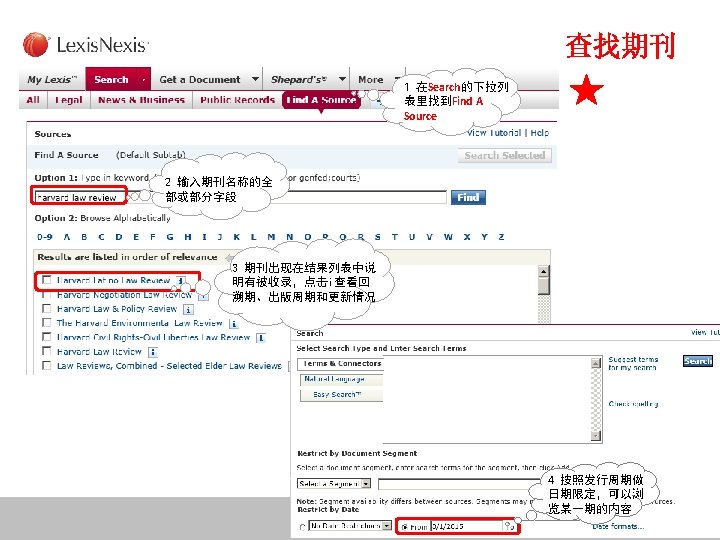Click the blue Search button
This screenshot has height=540, width=720.
pyautogui.click(x=698, y=361)
